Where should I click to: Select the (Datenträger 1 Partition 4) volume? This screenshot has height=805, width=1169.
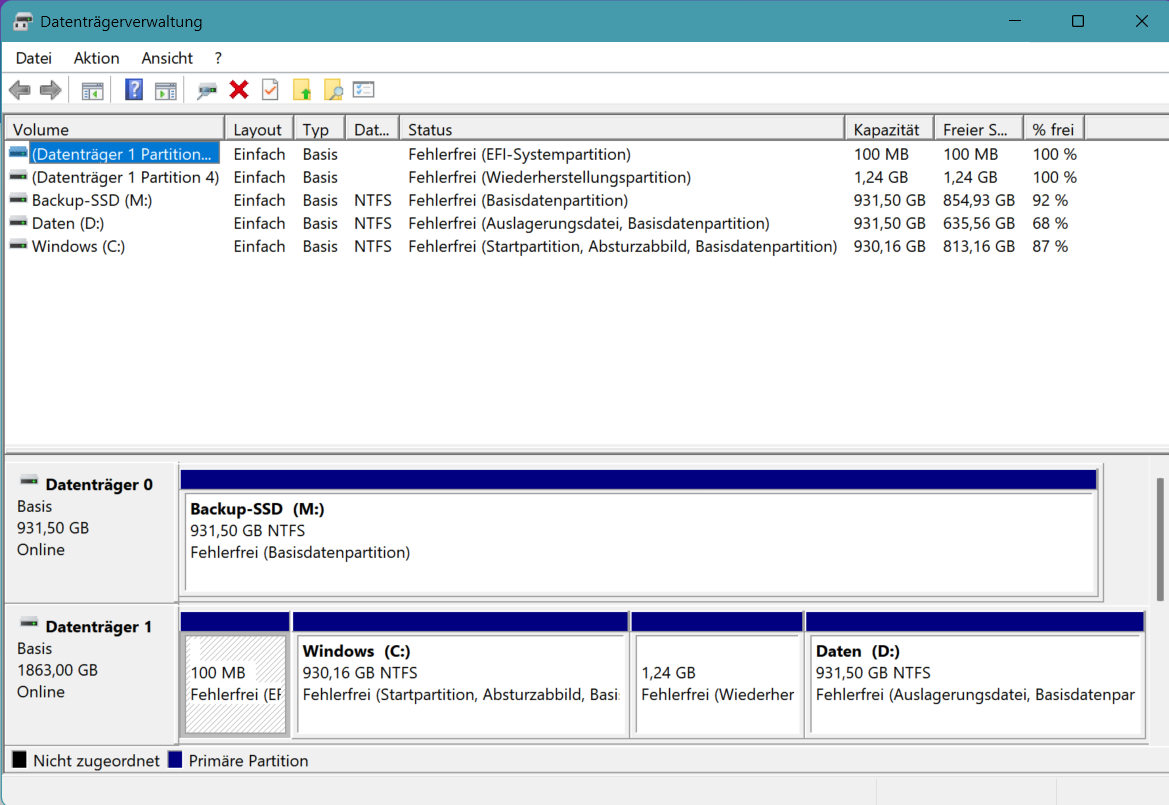click(x=125, y=177)
